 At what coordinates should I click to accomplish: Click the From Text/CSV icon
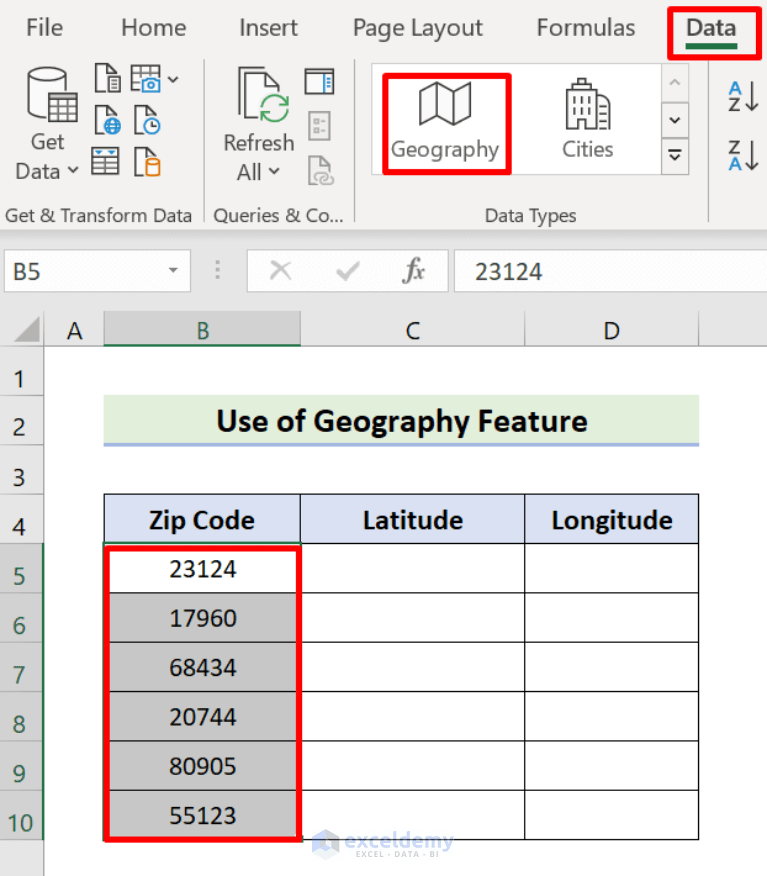point(107,78)
